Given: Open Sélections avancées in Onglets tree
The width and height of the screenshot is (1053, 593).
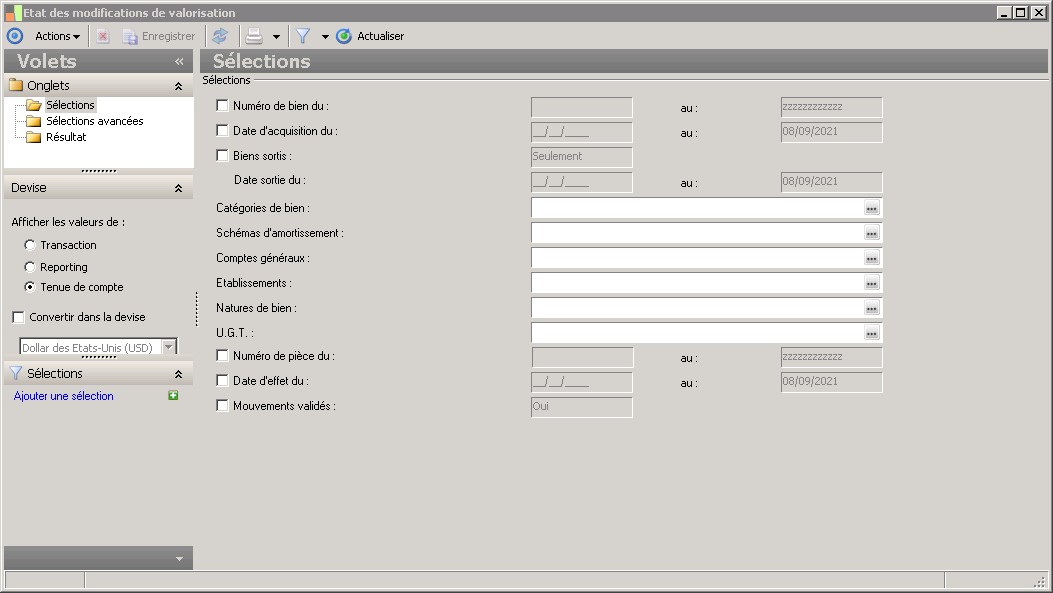Looking at the screenshot, I should 94,121.
